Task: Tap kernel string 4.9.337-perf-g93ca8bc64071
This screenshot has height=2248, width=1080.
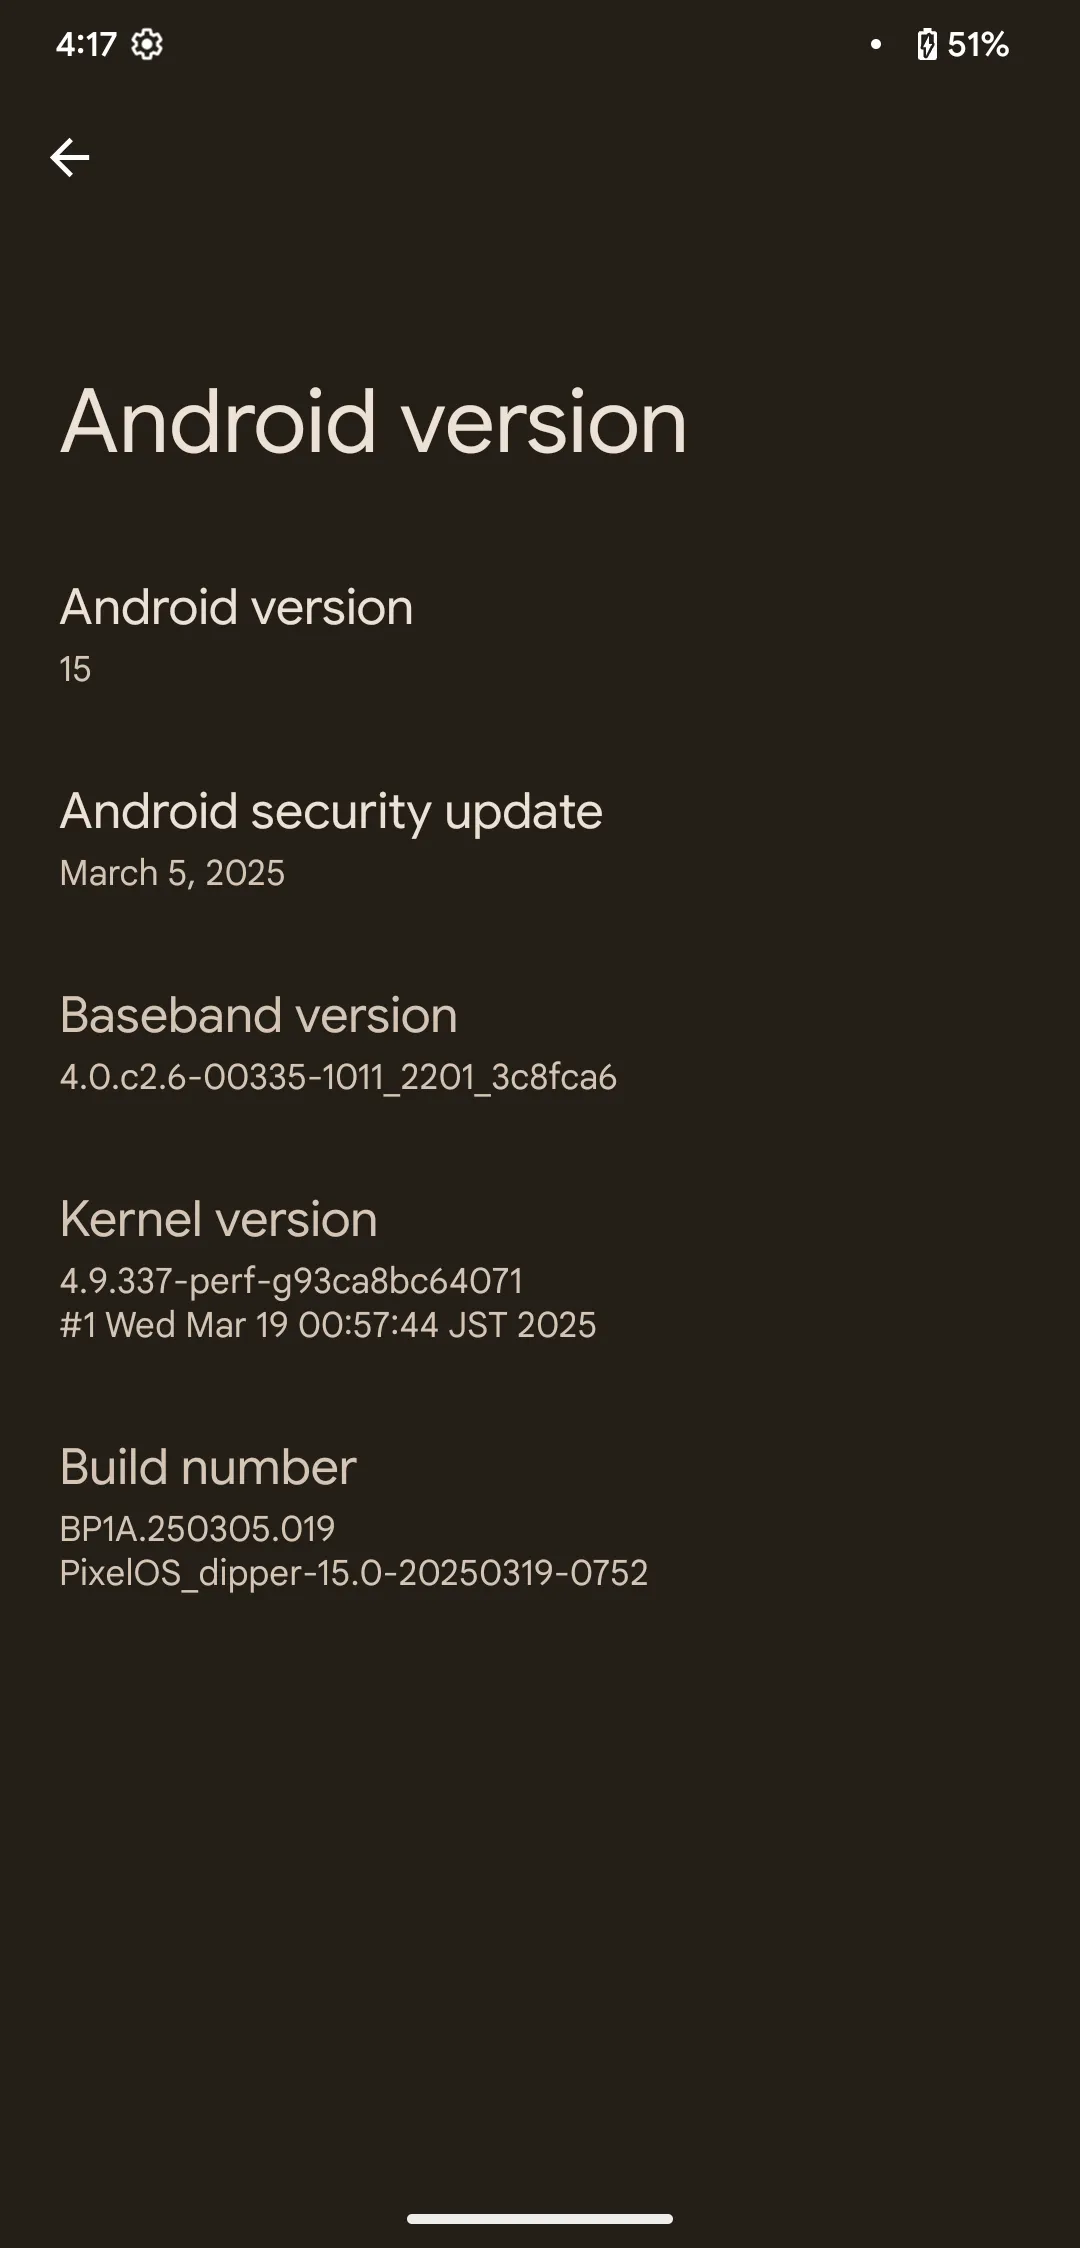Action: [291, 1281]
